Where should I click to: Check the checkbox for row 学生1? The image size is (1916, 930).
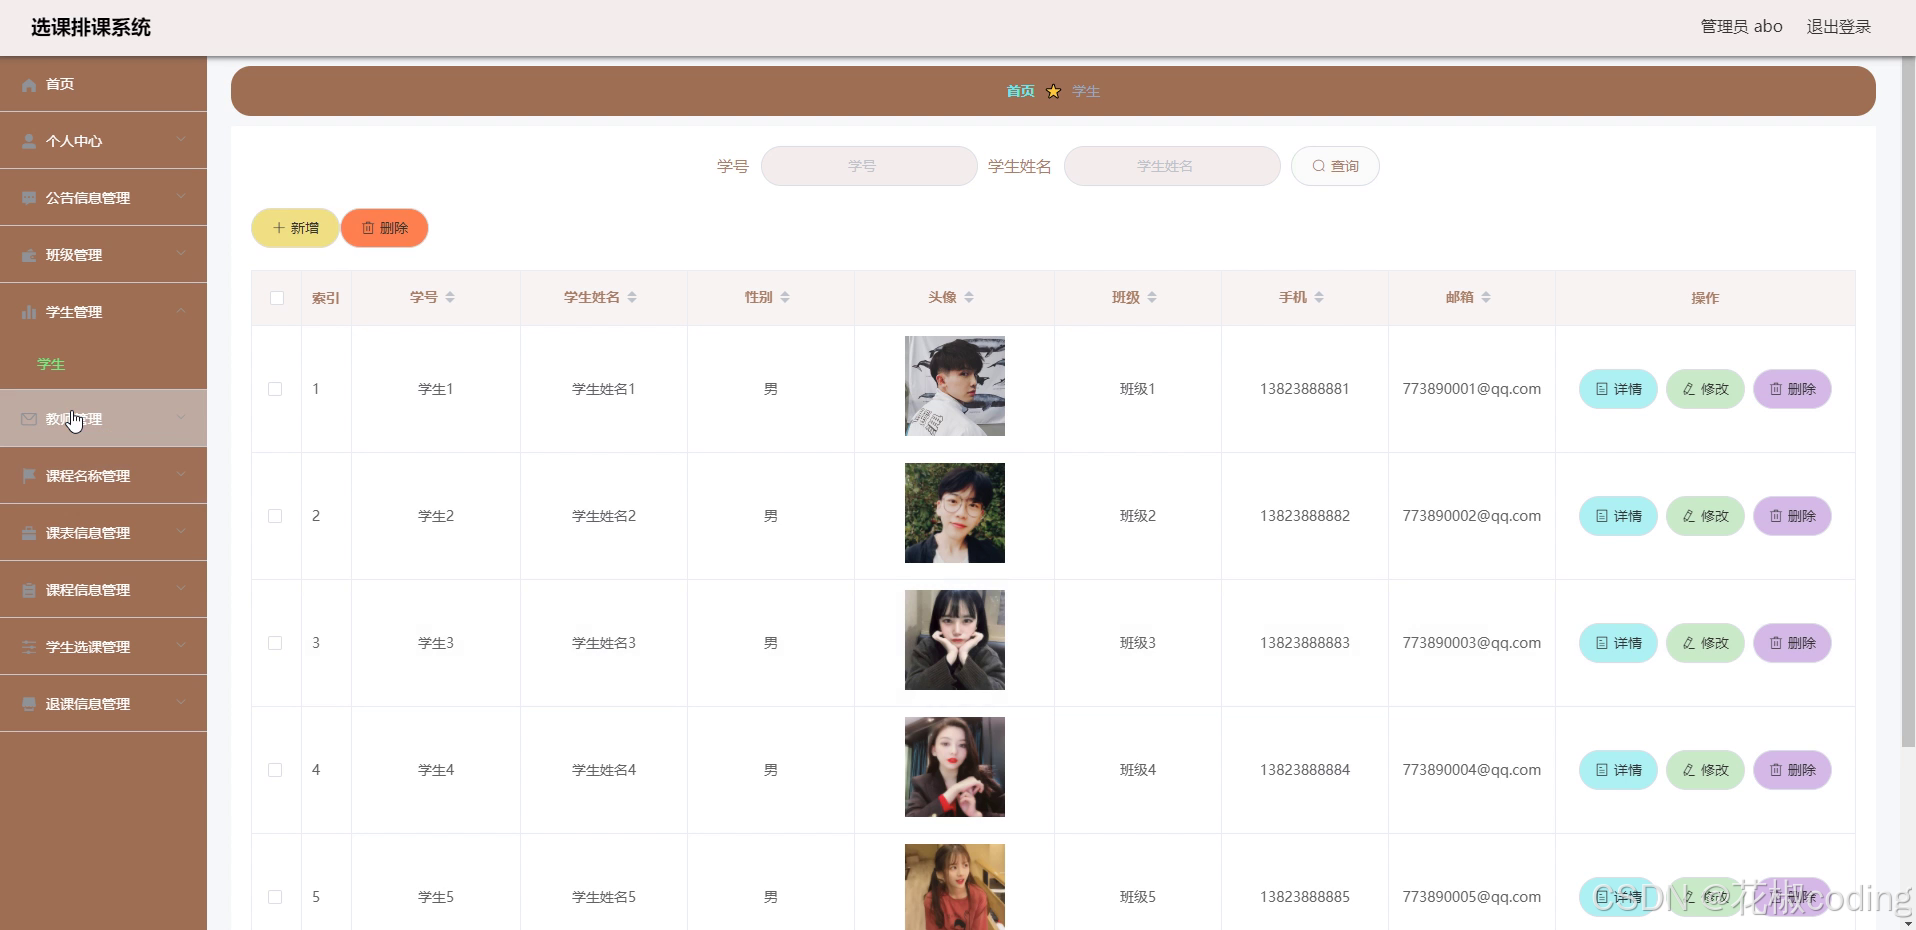coord(275,389)
